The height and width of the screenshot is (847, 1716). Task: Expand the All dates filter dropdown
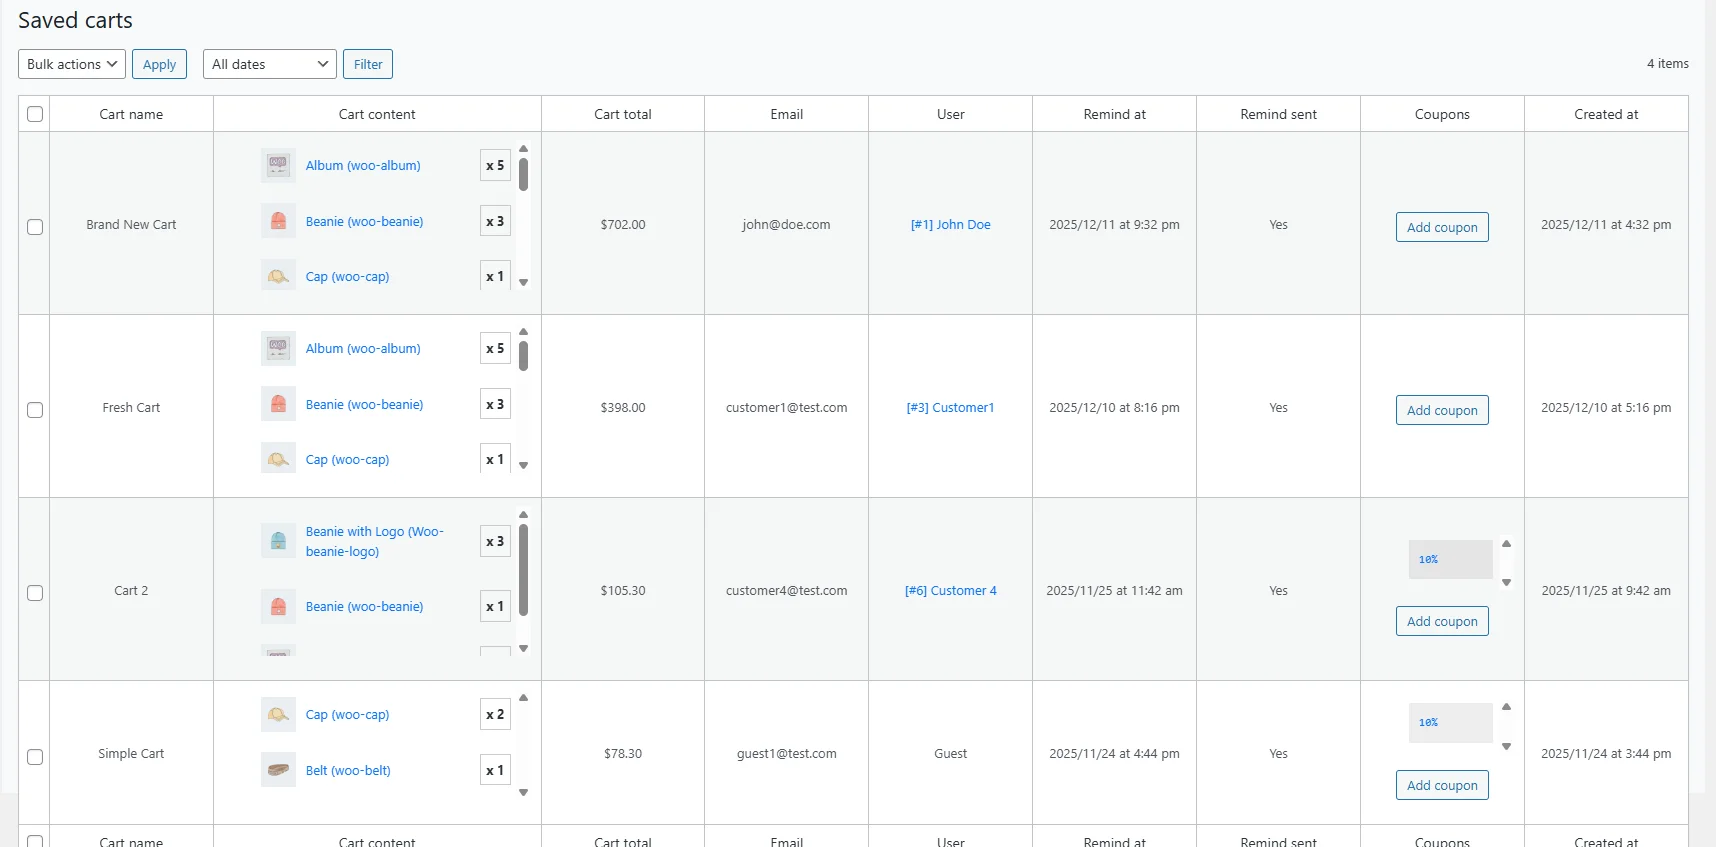270,64
